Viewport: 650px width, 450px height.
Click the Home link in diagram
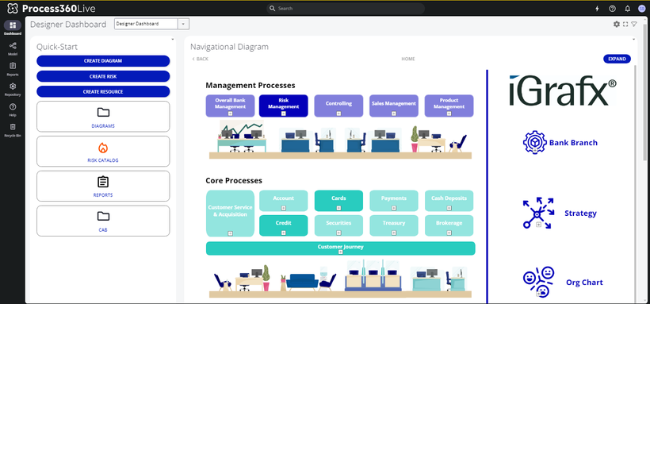(408, 59)
